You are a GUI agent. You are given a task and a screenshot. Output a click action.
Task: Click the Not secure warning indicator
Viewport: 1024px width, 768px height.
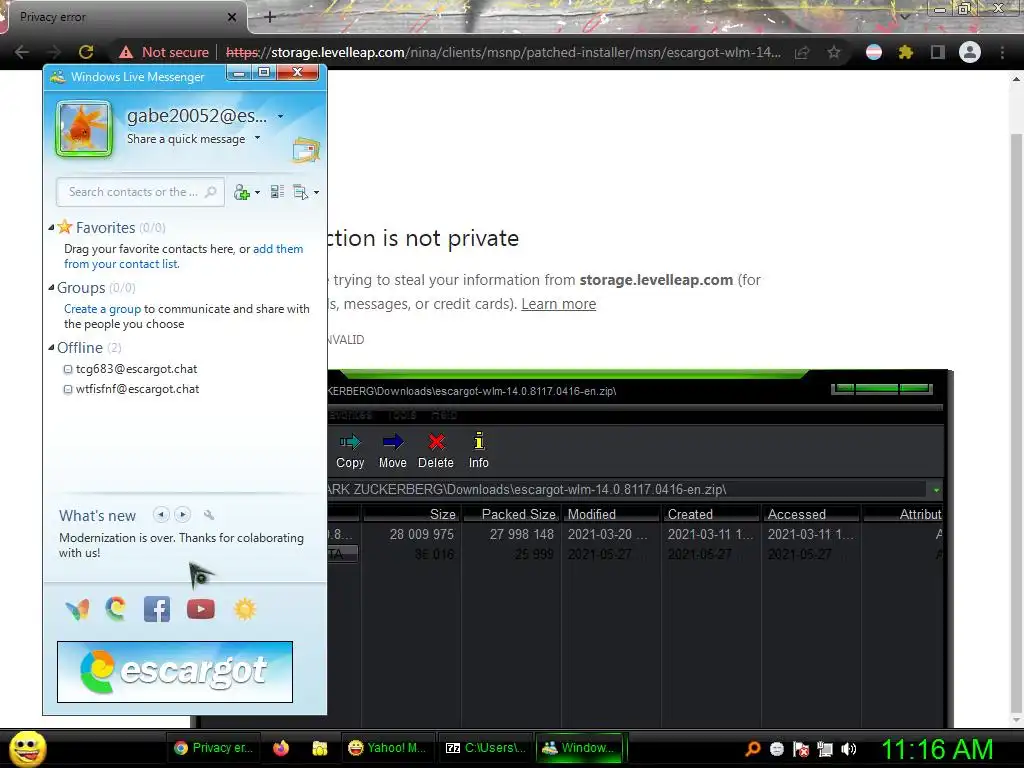(x=164, y=52)
